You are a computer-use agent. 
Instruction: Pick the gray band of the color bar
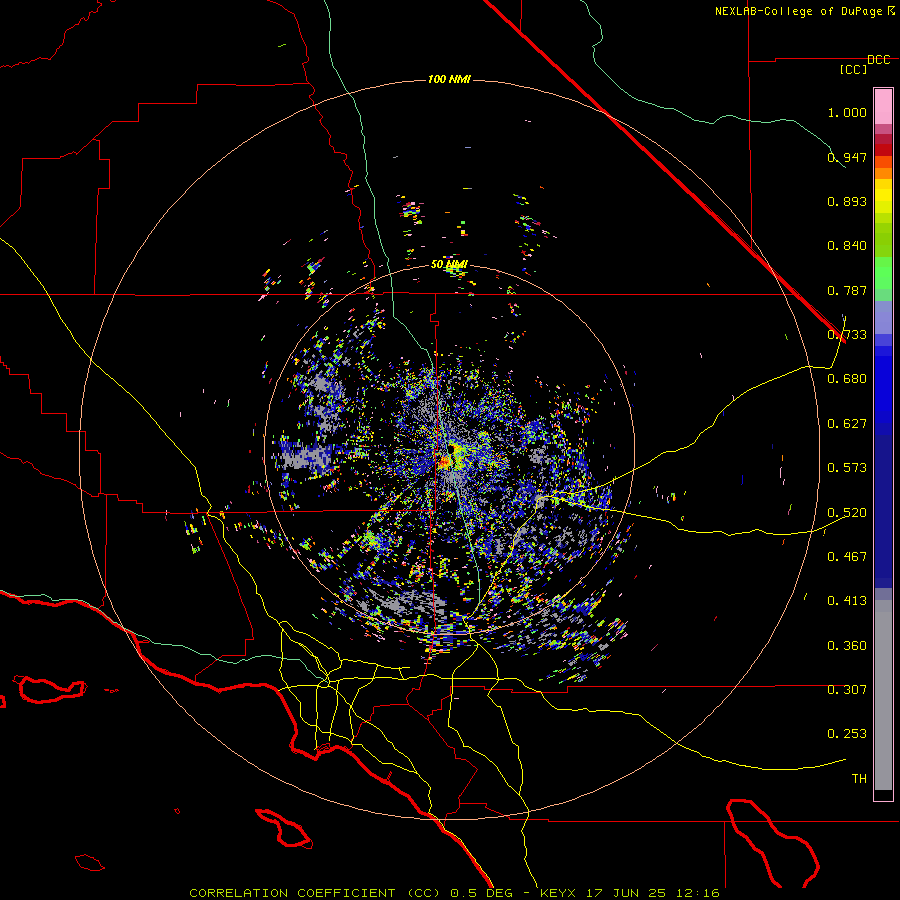883,695
